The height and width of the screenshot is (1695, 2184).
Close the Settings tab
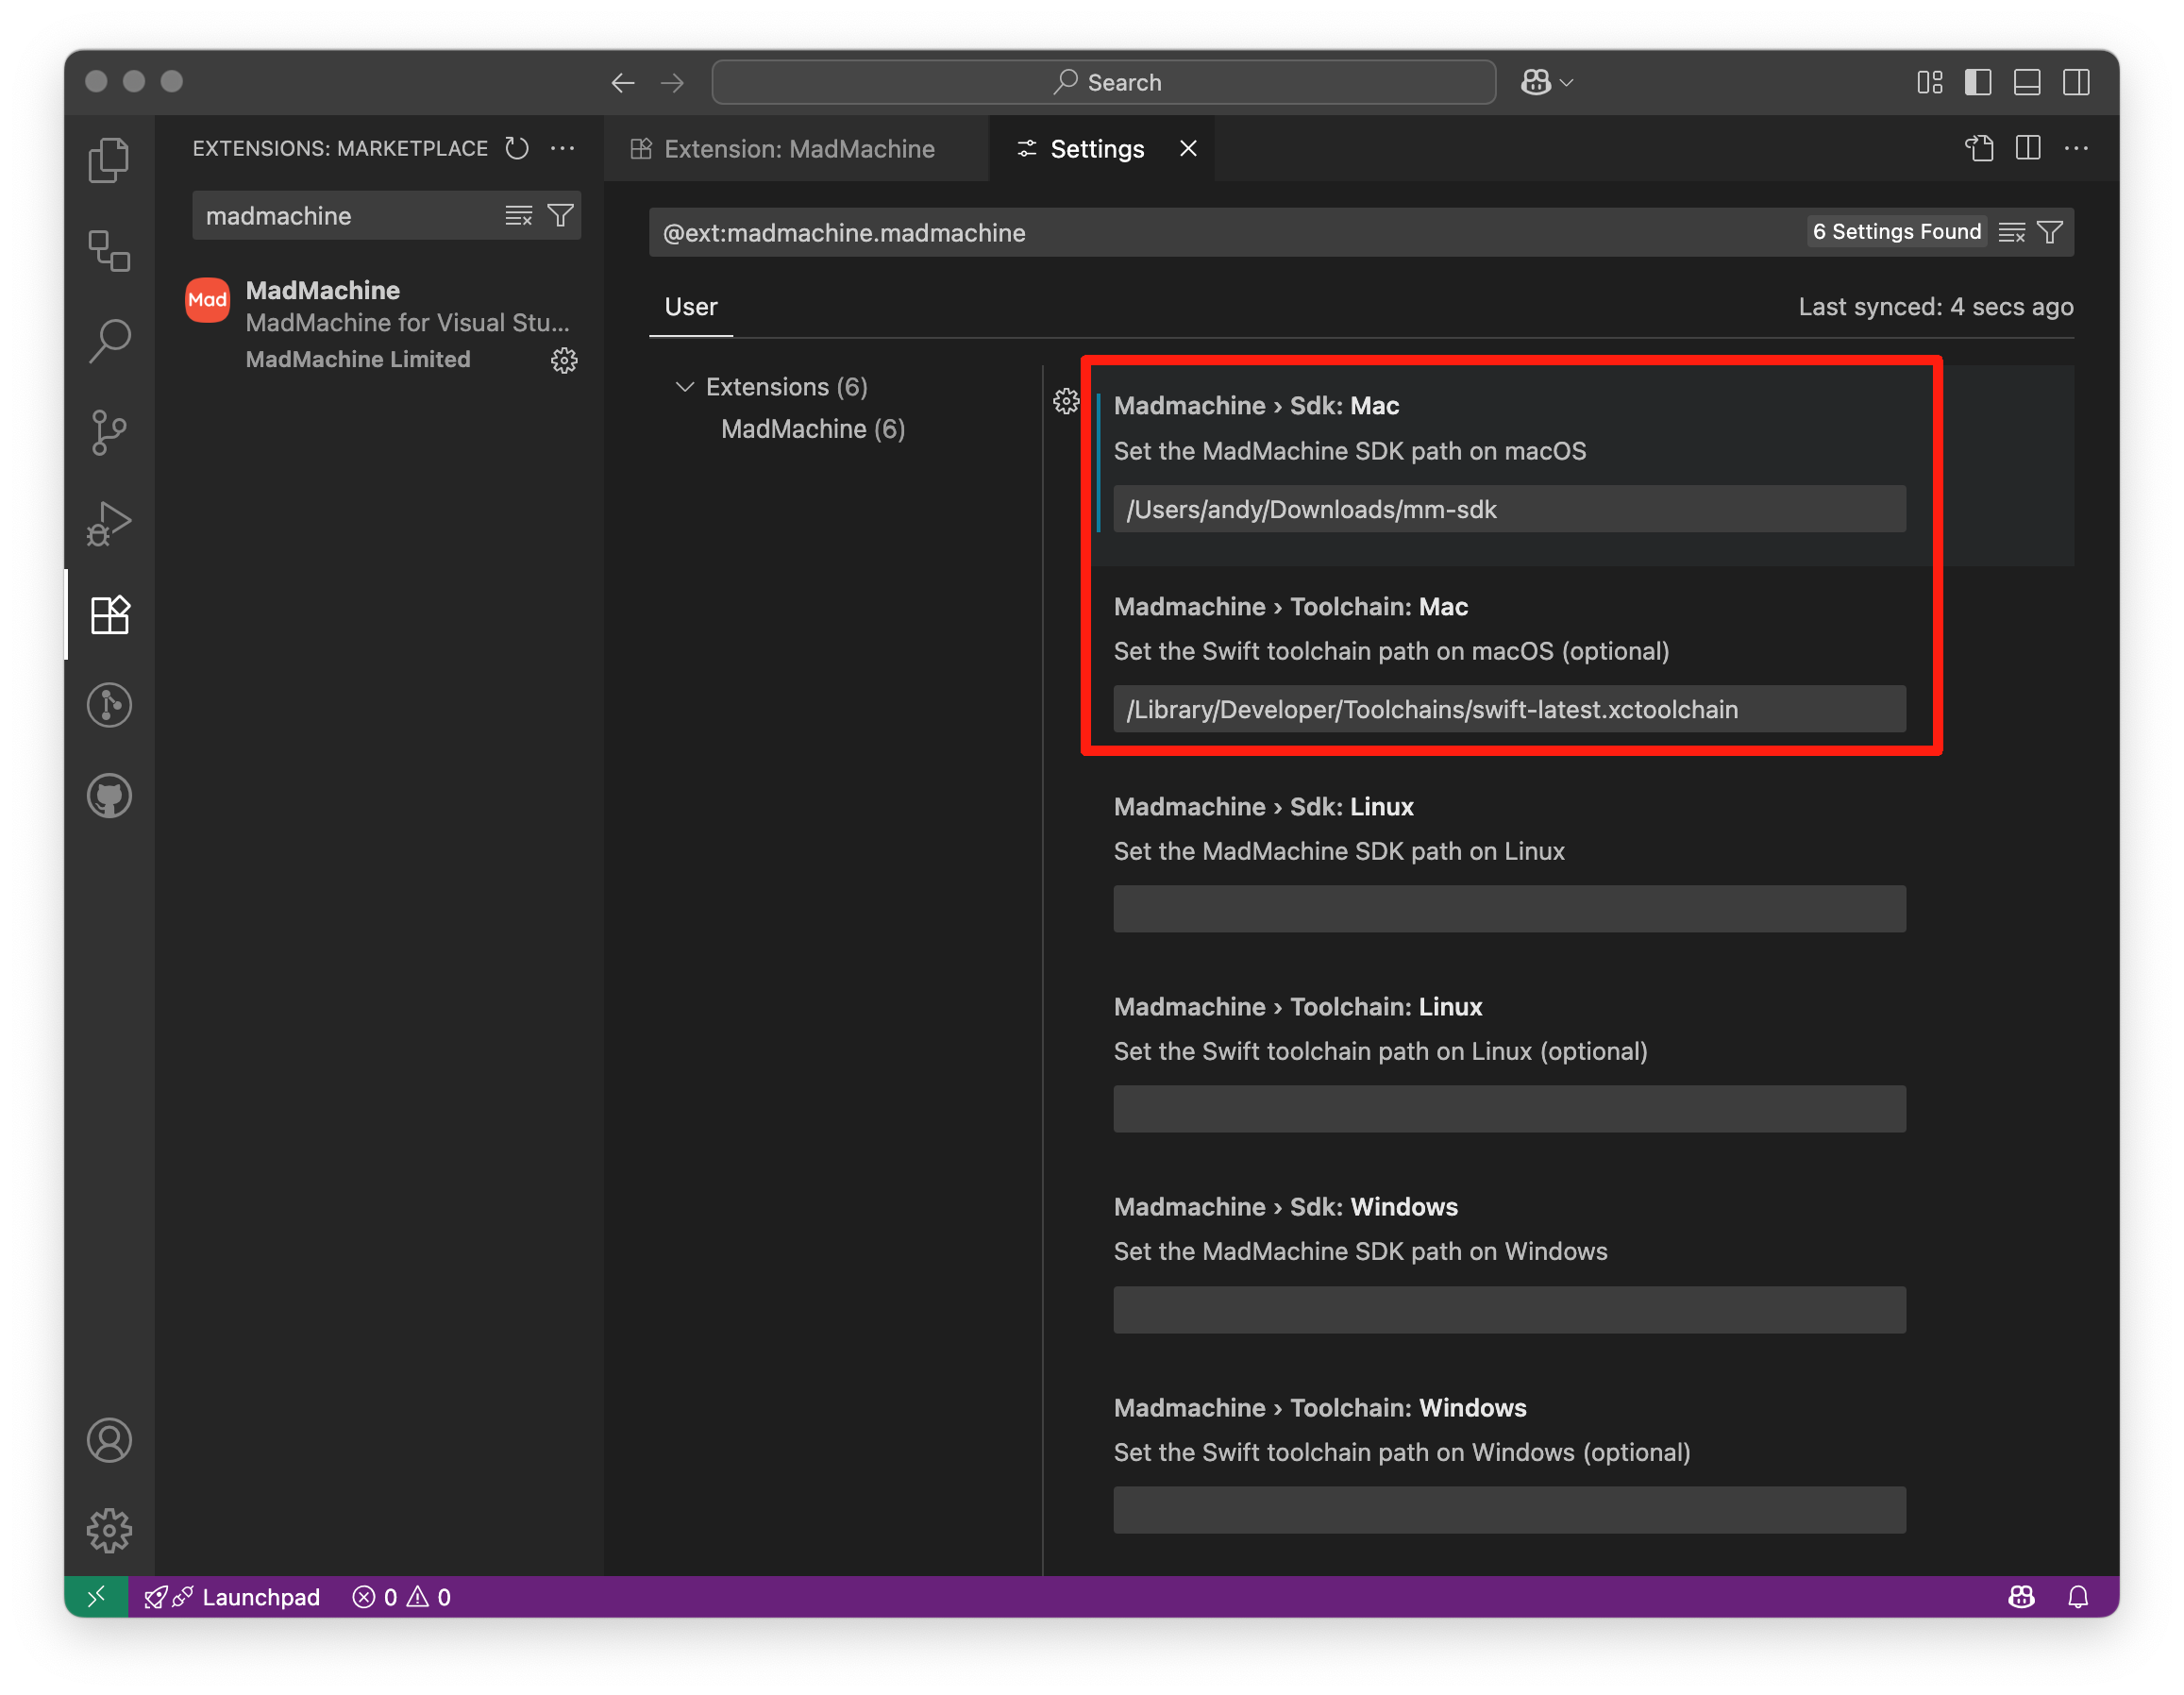click(x=1188, y=149)
